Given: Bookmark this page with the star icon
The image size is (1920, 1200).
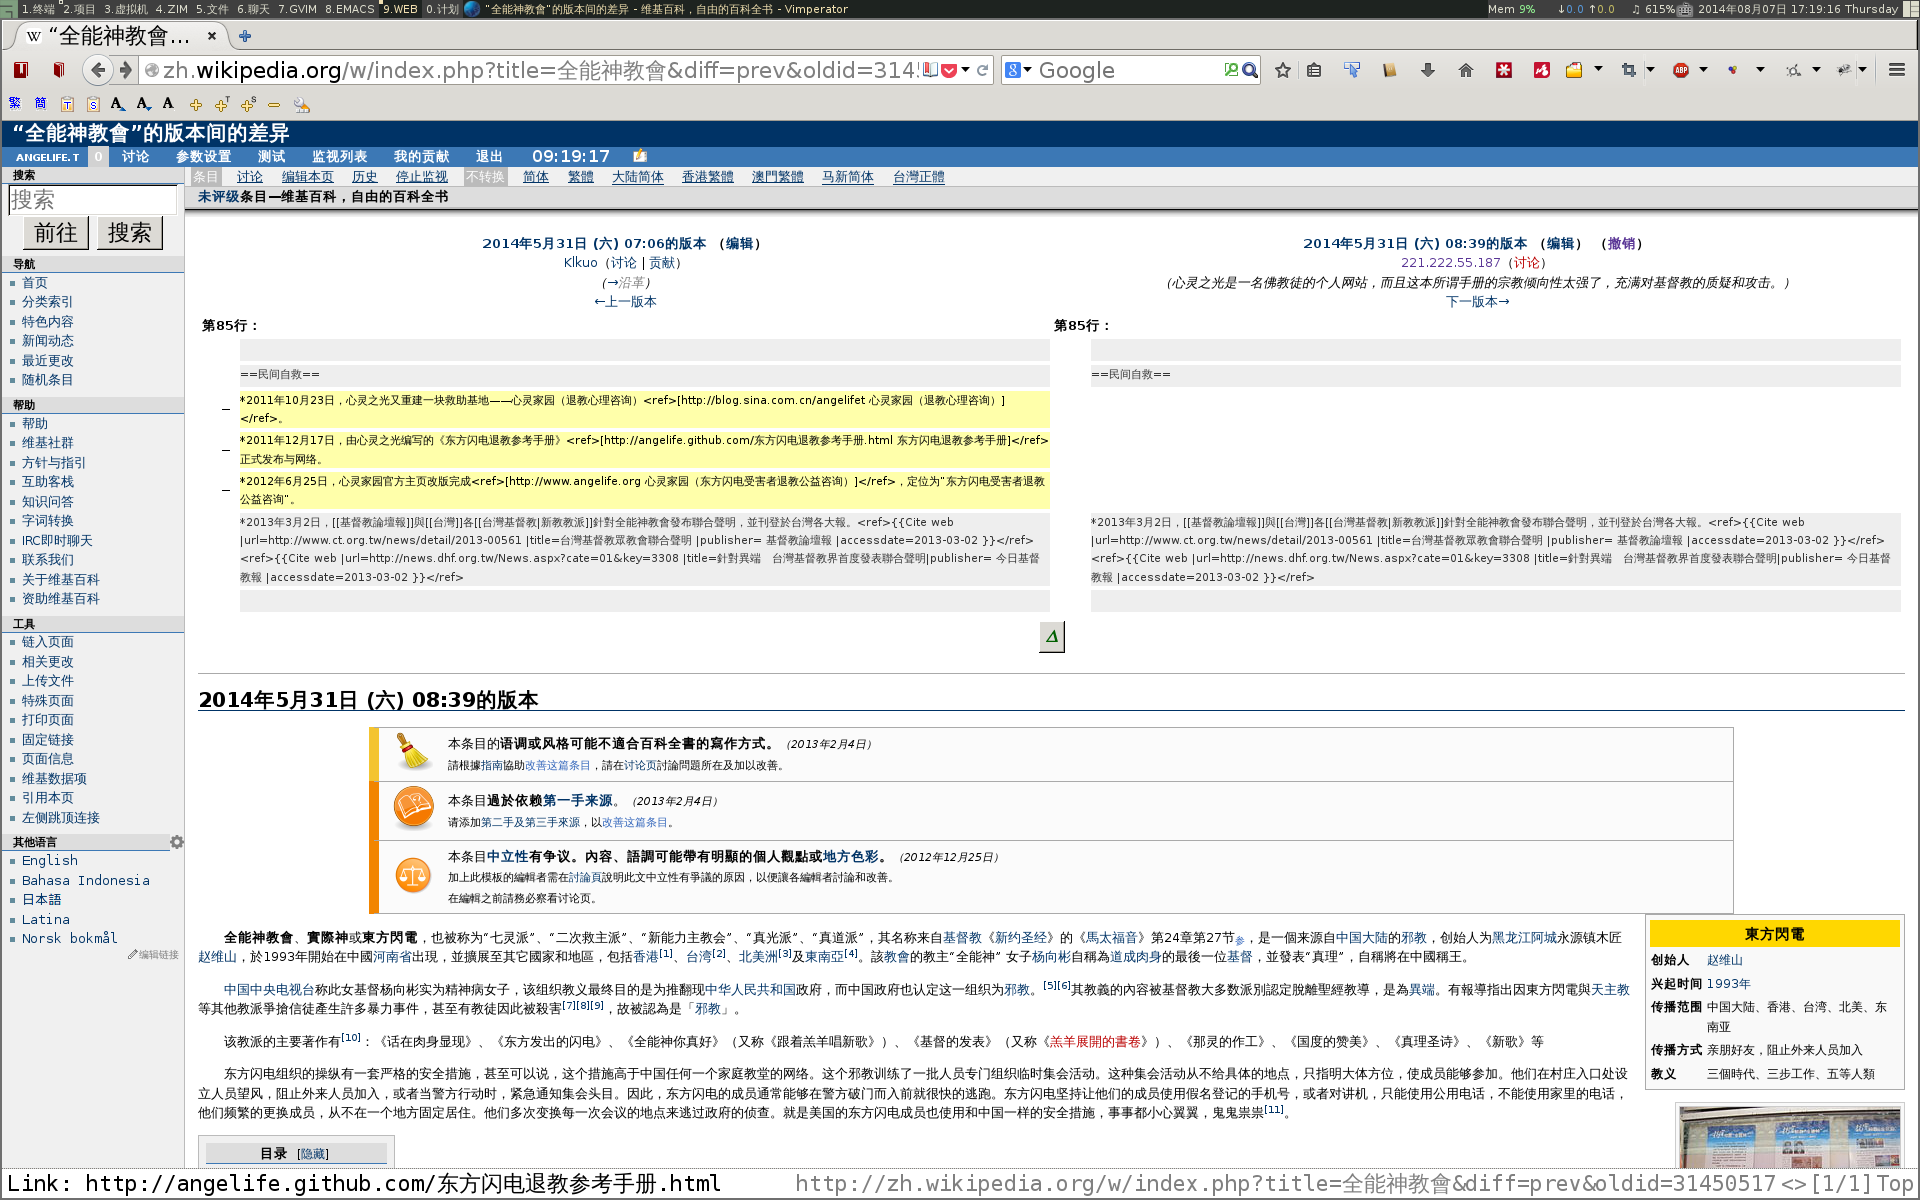Looking at the screenshot, I should pyautogui.click(x=1283, y=70).
